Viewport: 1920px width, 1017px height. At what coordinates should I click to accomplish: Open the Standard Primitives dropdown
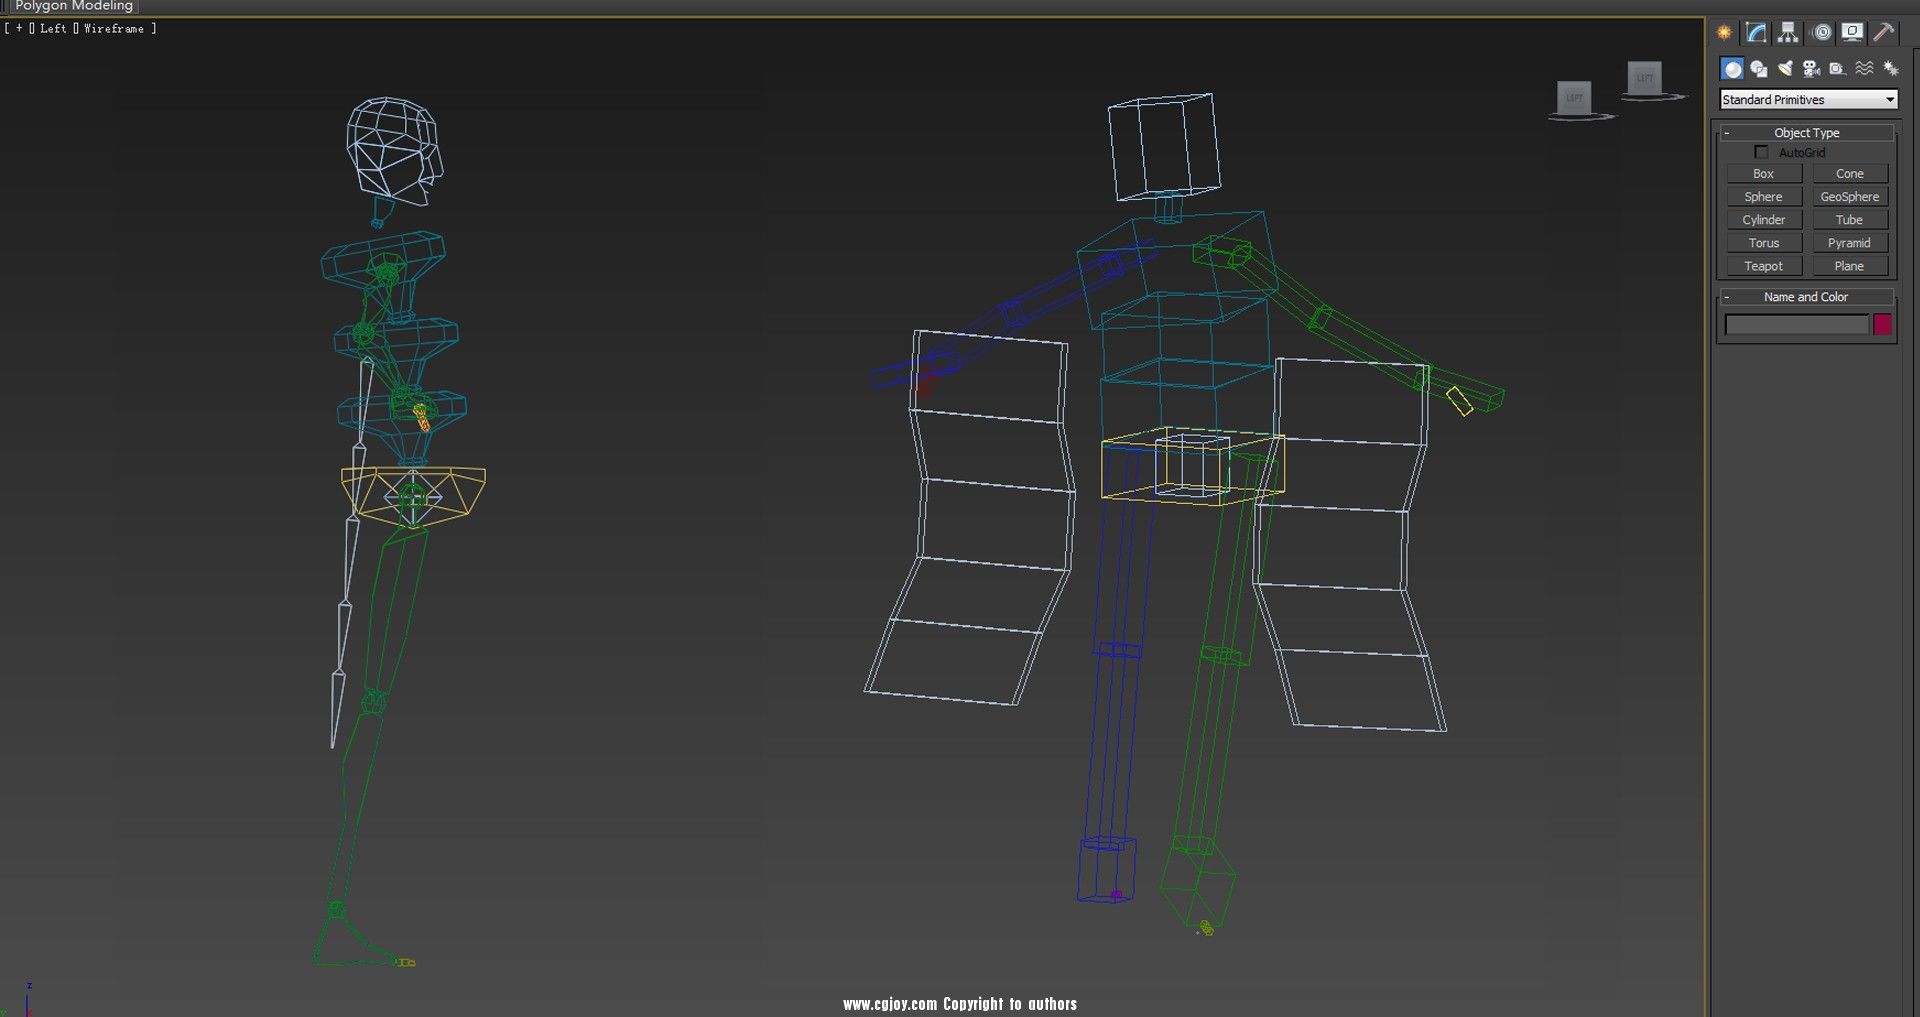(1808, 100)
